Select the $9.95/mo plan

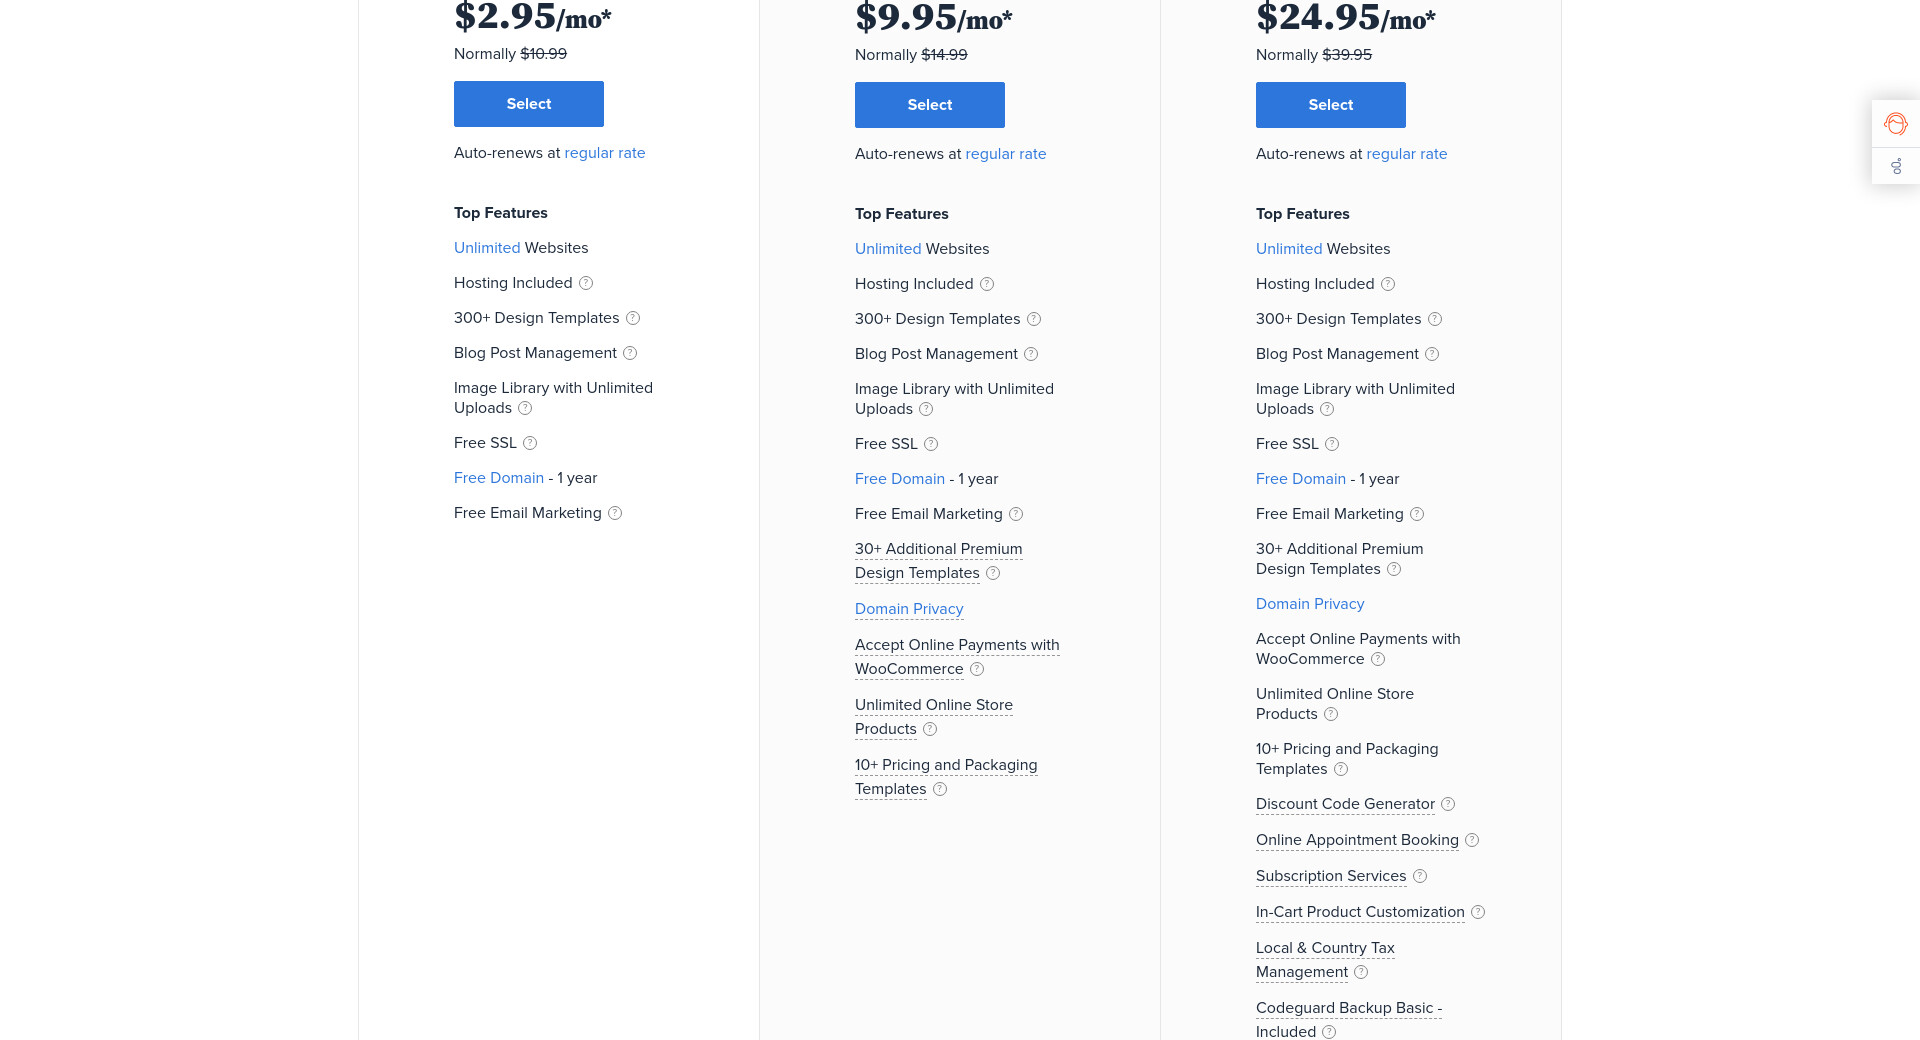pos(929,105)
